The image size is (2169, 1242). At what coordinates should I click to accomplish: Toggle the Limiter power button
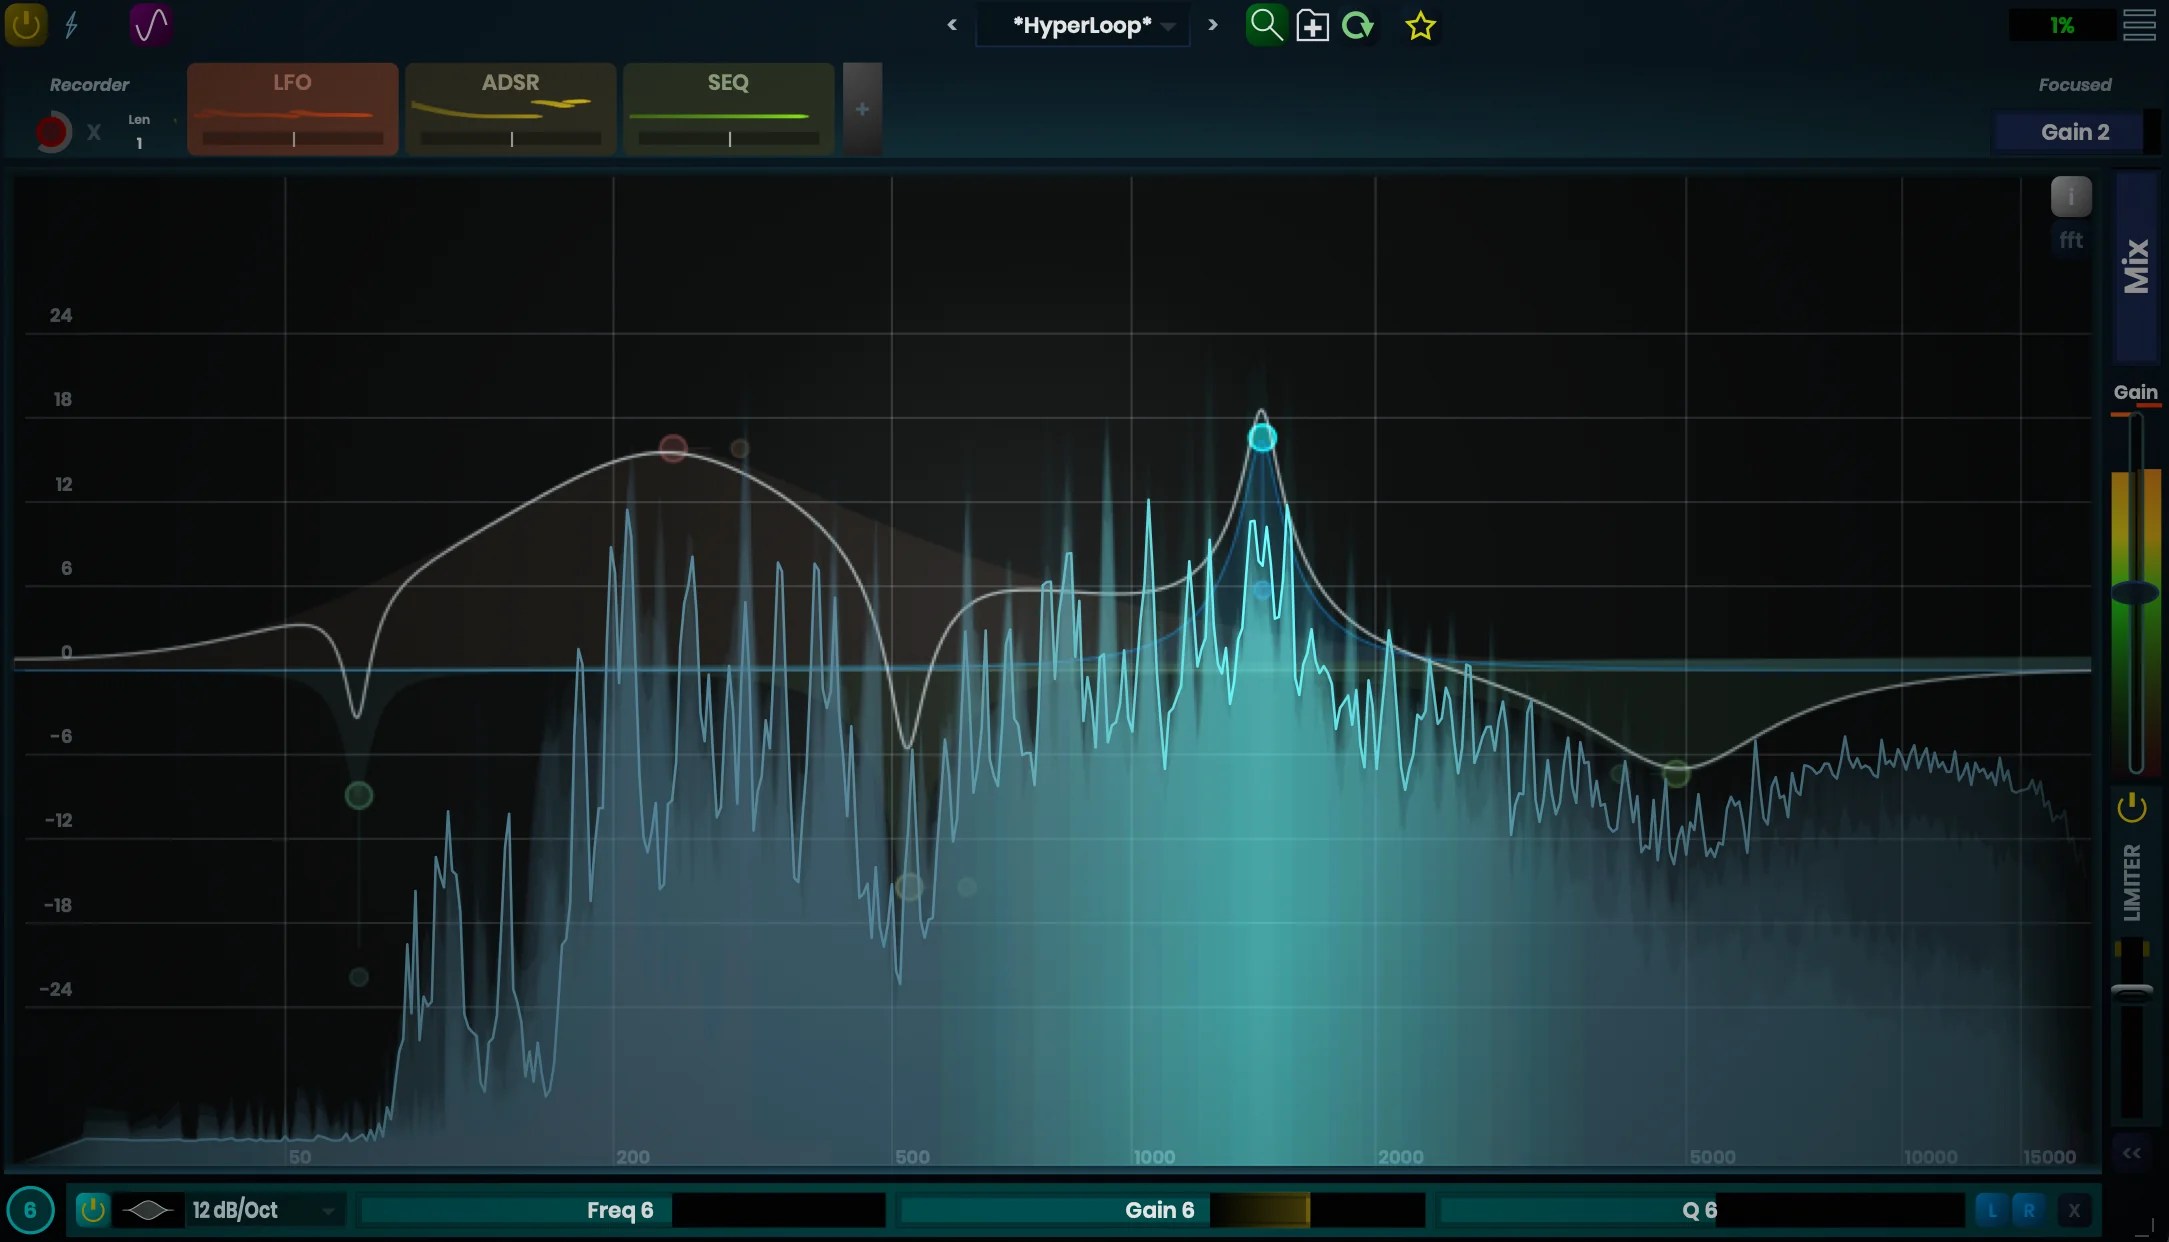tap(2132, 807)
